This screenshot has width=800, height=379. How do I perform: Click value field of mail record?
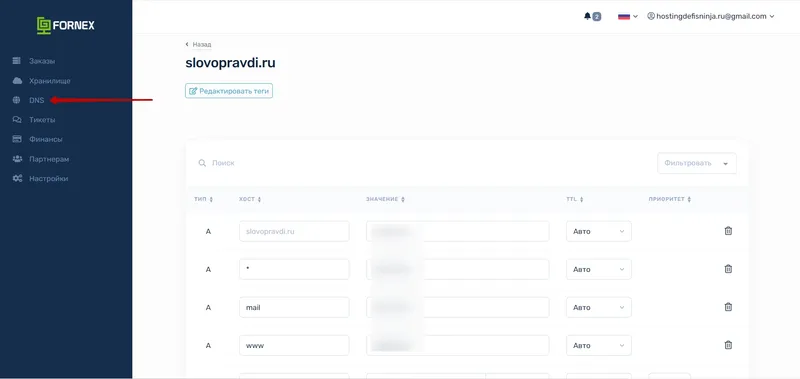[458, 307]
